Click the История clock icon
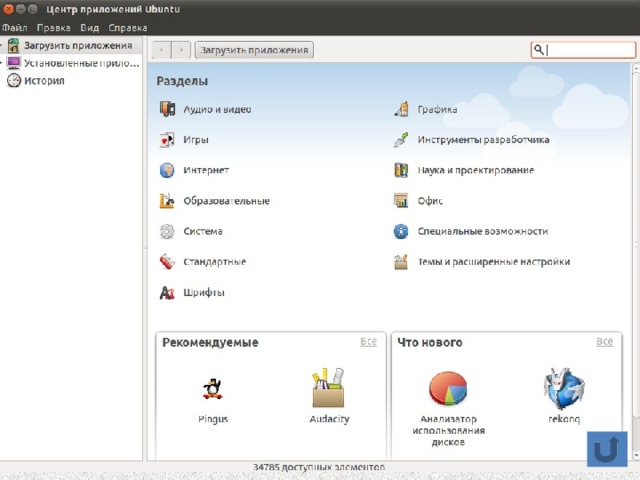 (x=14, y=80)
